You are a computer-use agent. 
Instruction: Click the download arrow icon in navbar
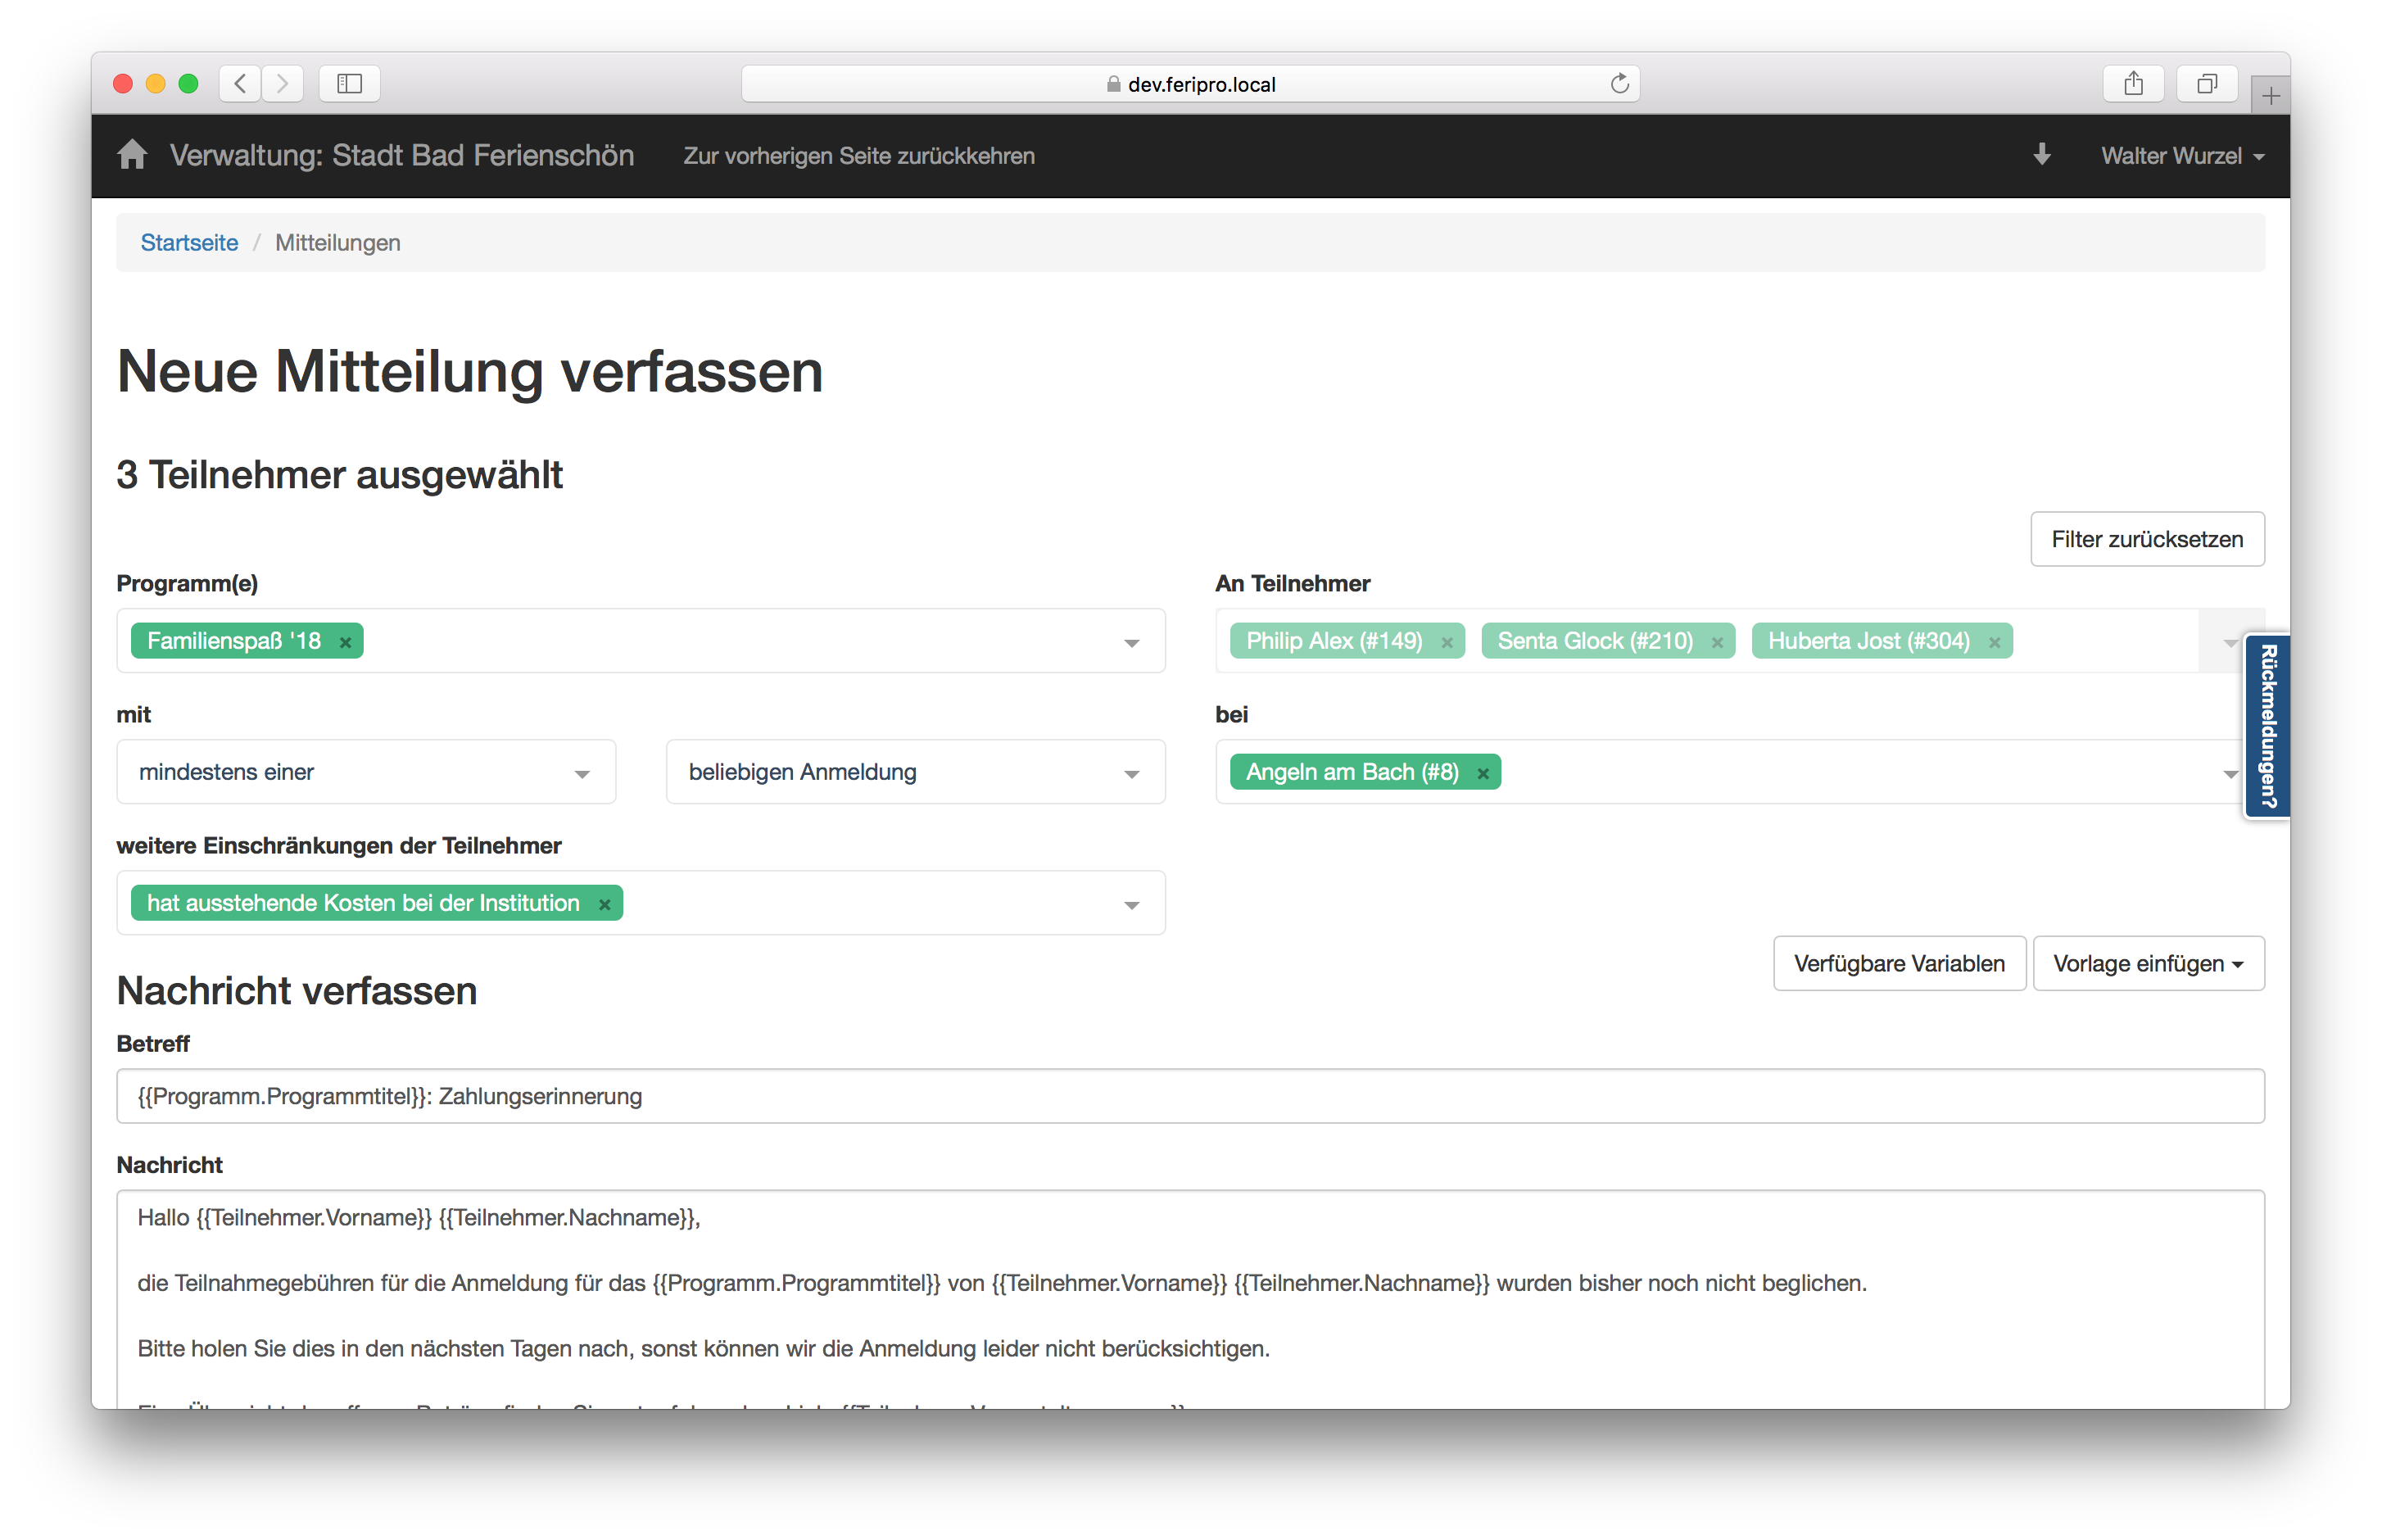2041,155
